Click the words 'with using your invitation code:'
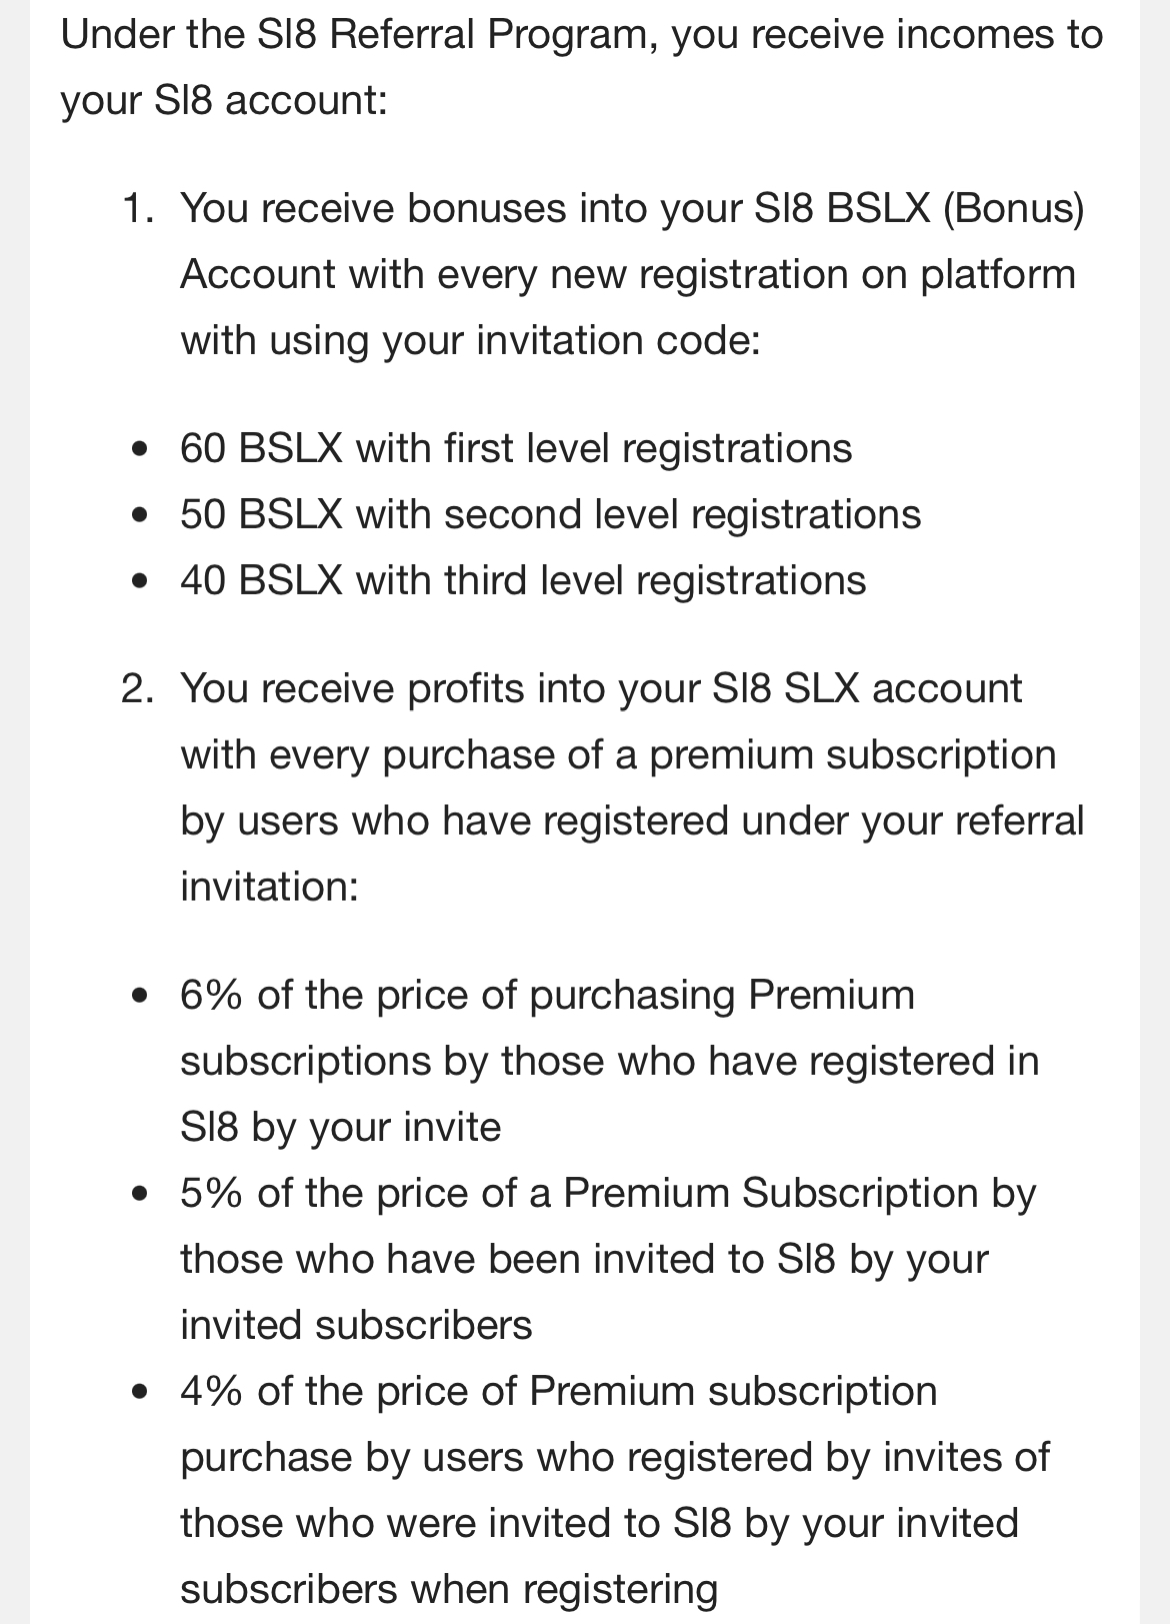This screenshot has height=1624, width=1170. click(470, 341)
